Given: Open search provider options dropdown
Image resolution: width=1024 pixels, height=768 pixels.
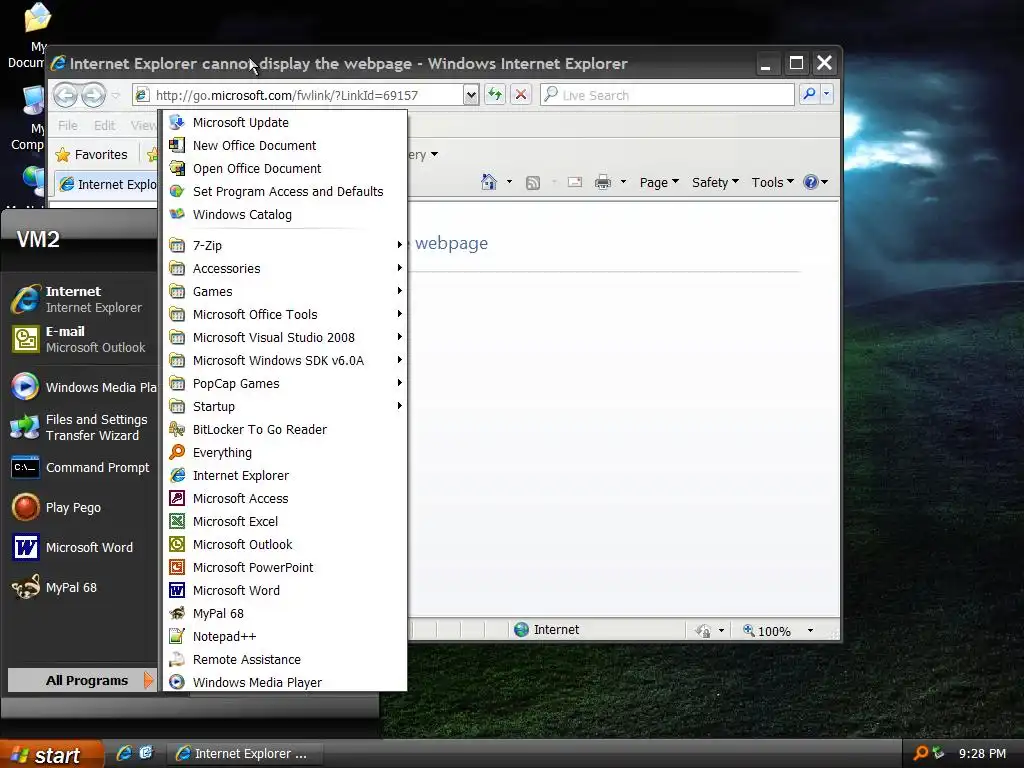Looking at the screenshot, I should (x=827, y=95).
